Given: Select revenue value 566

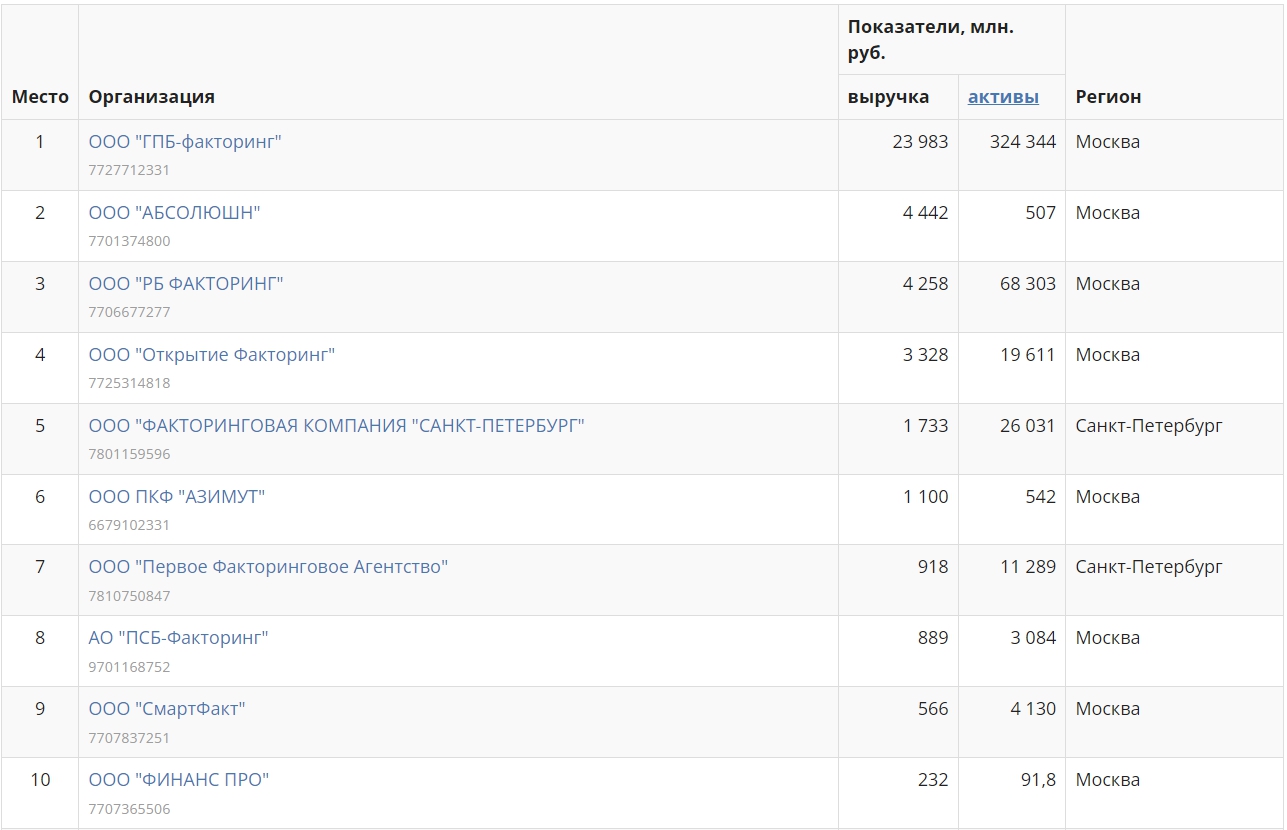Looking at the screenshot, I should pos(933,709).
